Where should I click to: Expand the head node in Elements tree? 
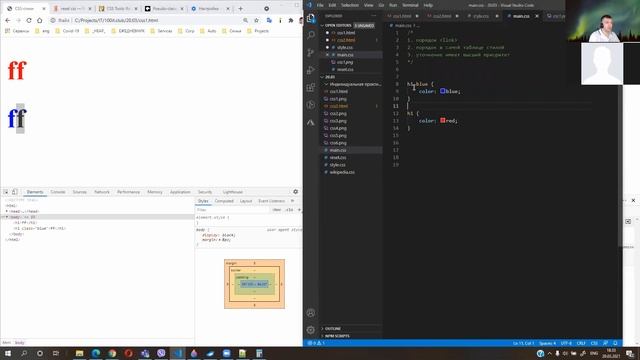point(7,211)
